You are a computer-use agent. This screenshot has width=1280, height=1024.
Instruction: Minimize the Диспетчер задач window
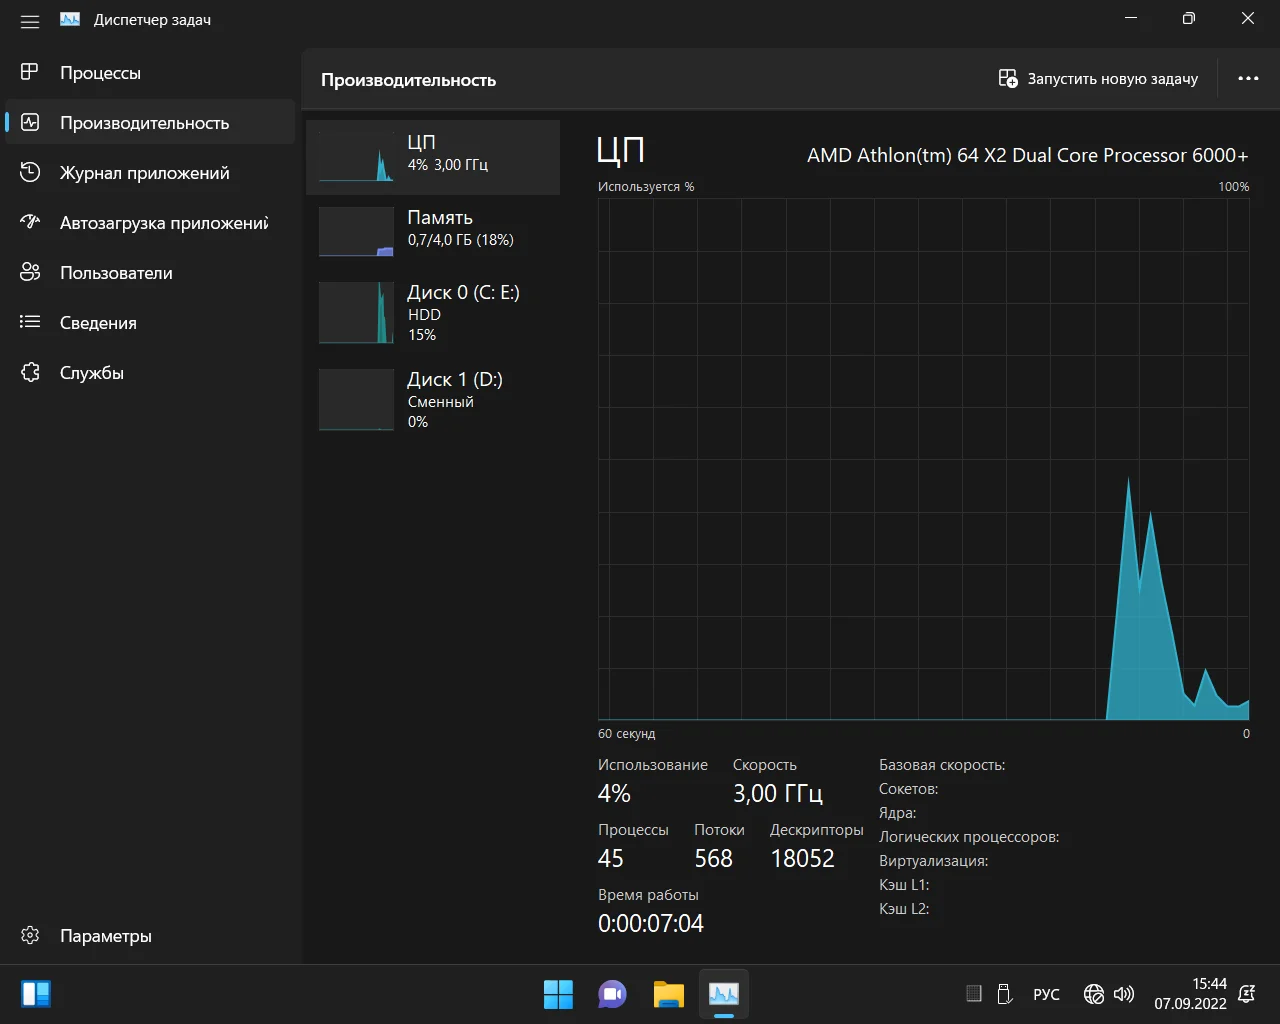(x=1131, y=19)
